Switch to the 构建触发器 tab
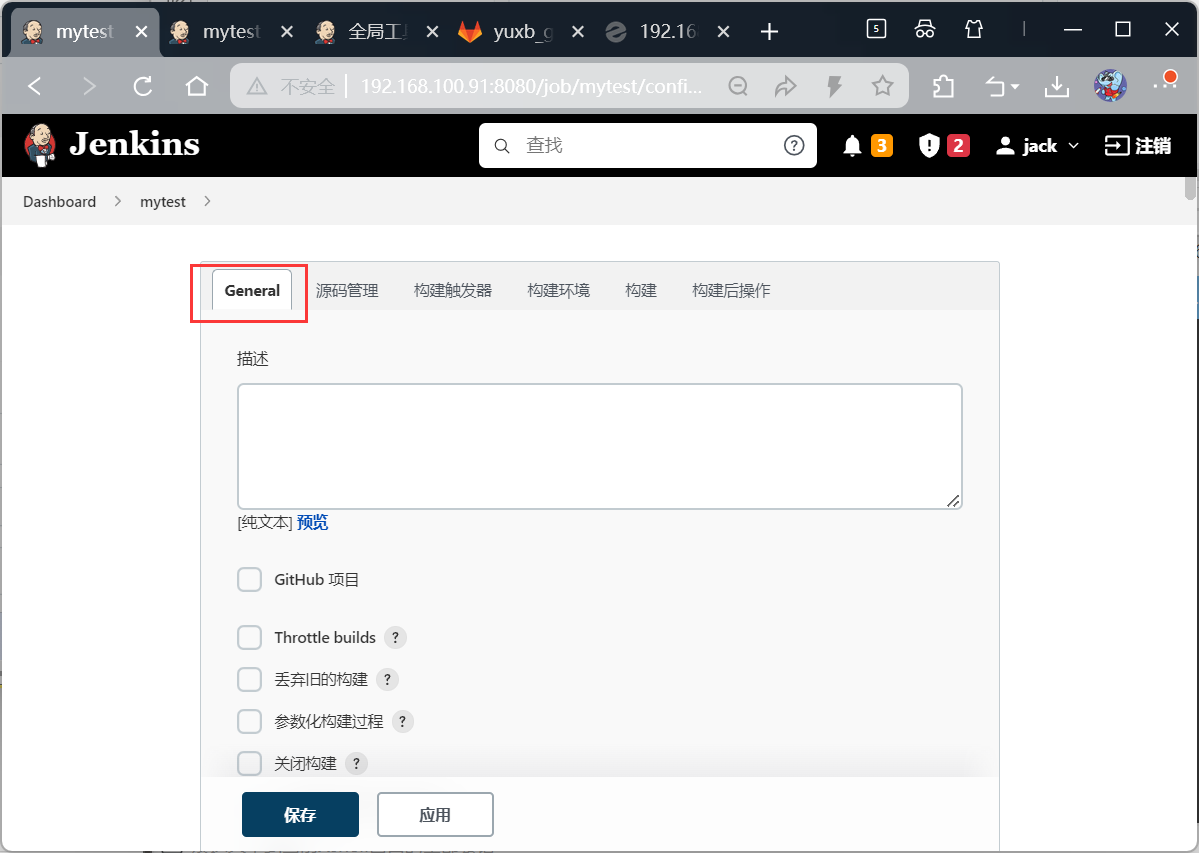This screenshot has width=1199, height=853. pos(453,290)
